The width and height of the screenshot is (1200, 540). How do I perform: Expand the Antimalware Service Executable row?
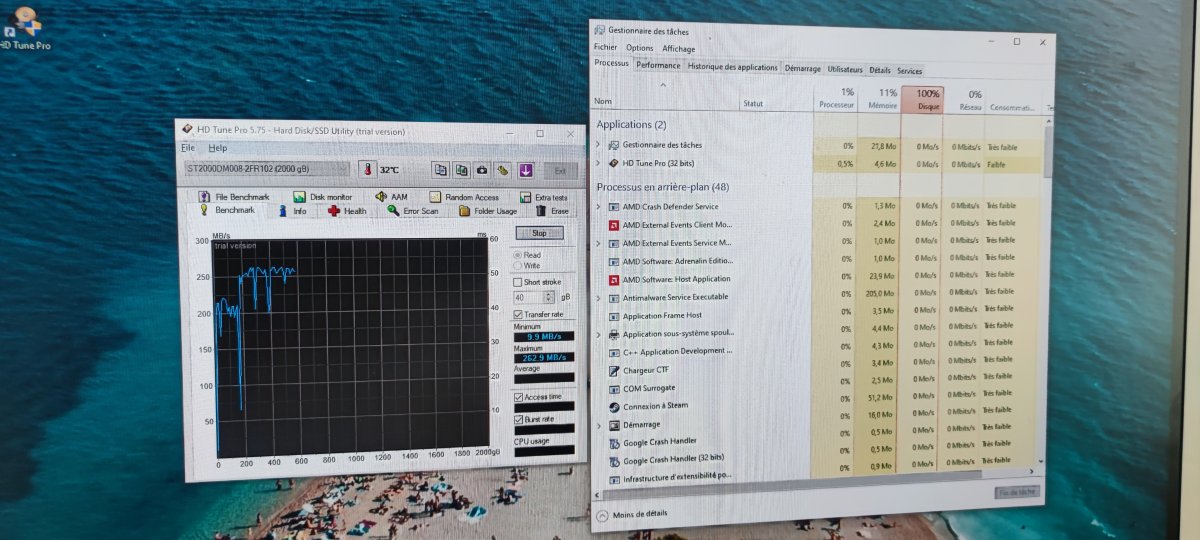pyautogui.click(x=598, y=297)
